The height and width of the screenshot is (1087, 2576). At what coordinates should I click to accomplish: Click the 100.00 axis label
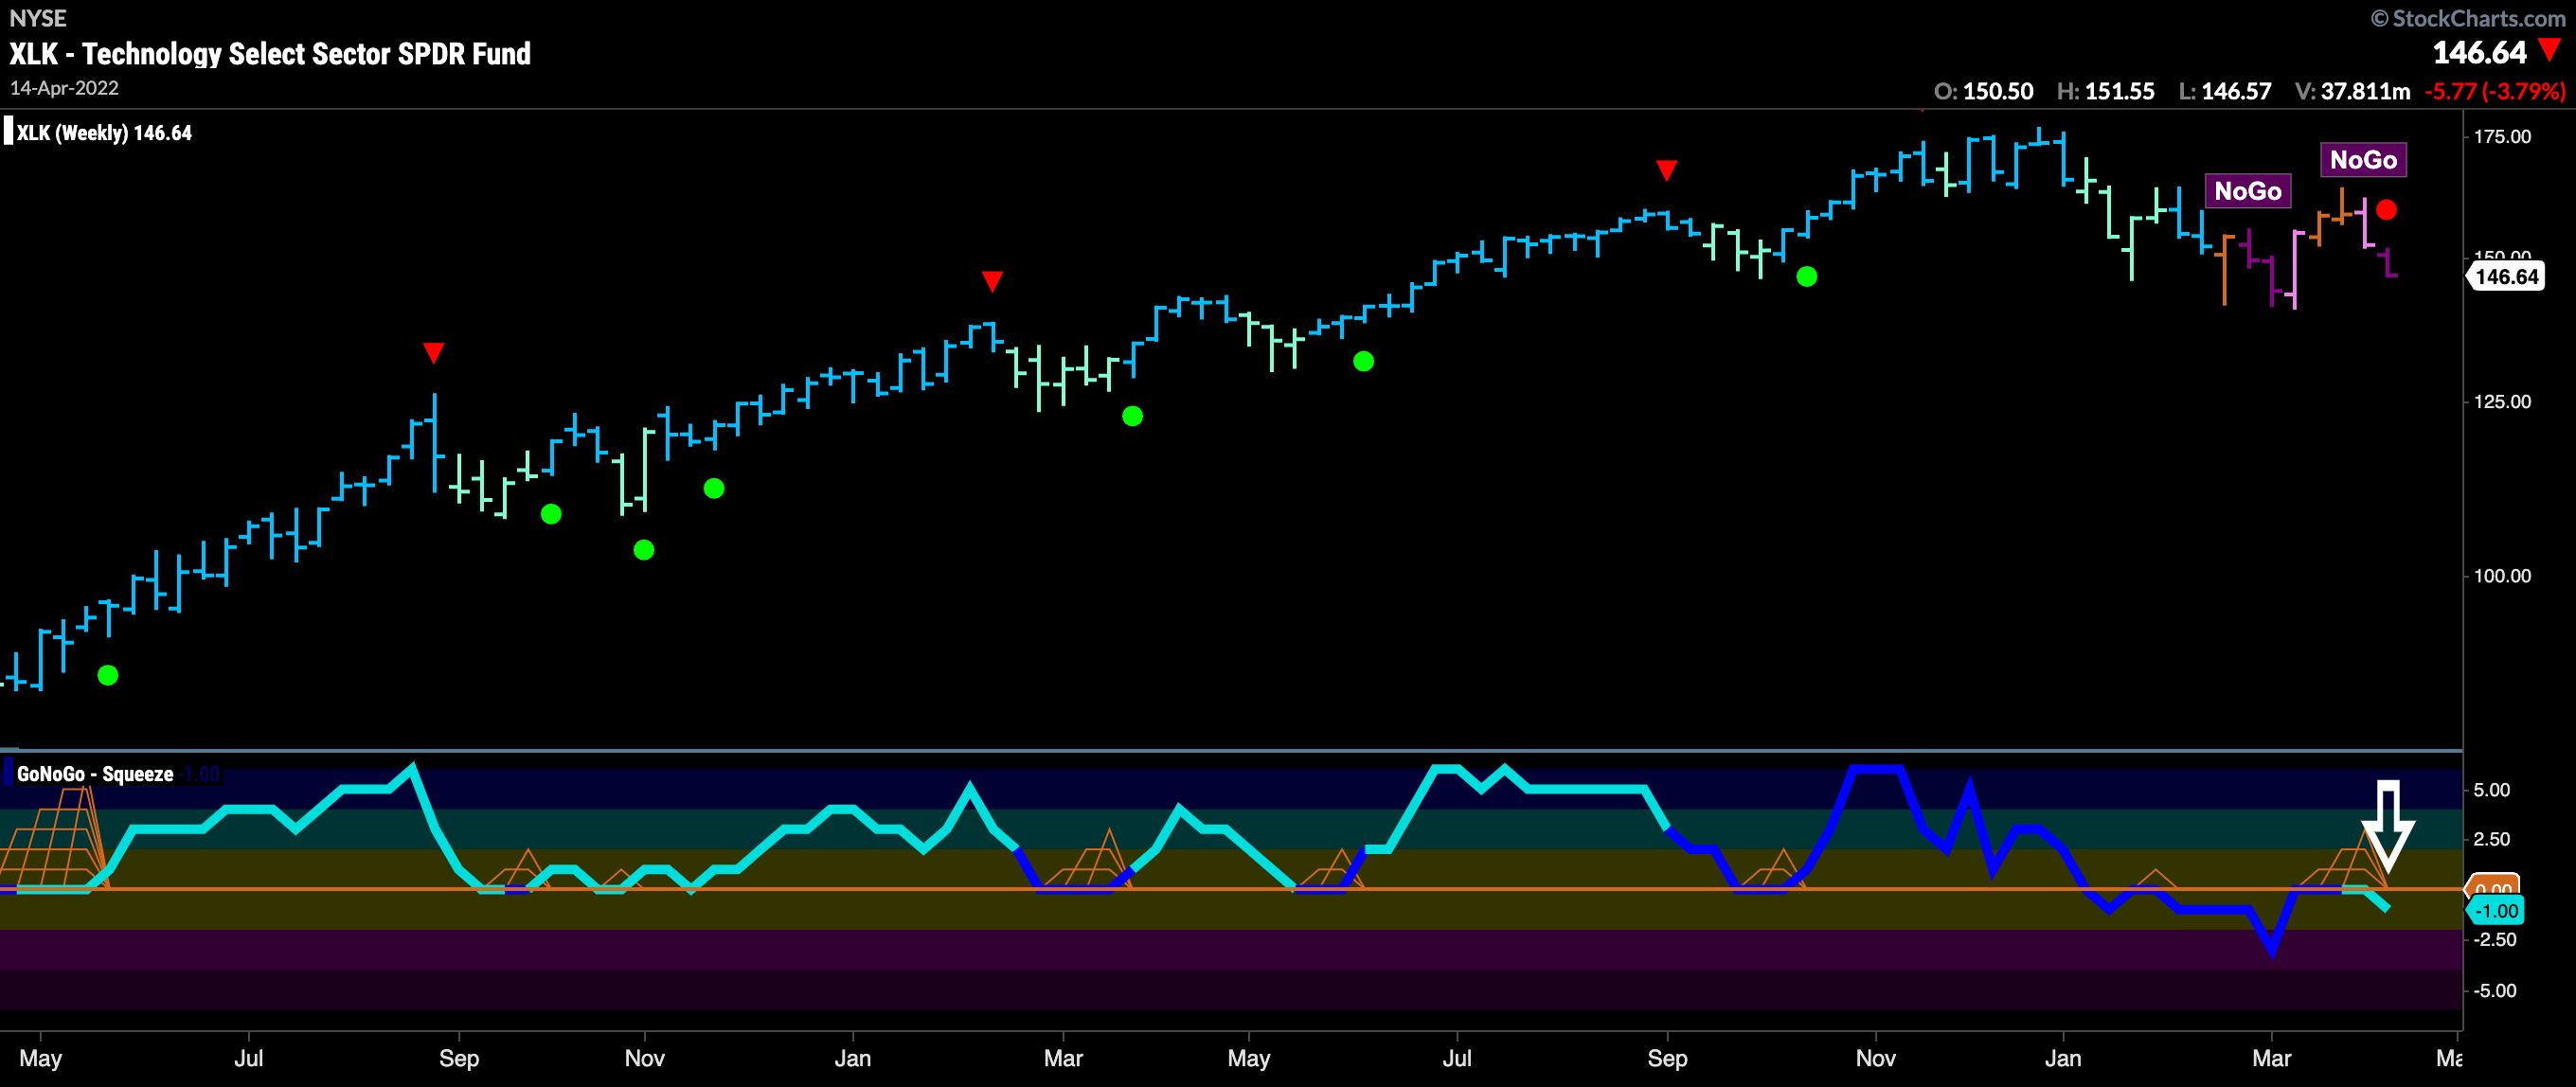pos(2502,576)
